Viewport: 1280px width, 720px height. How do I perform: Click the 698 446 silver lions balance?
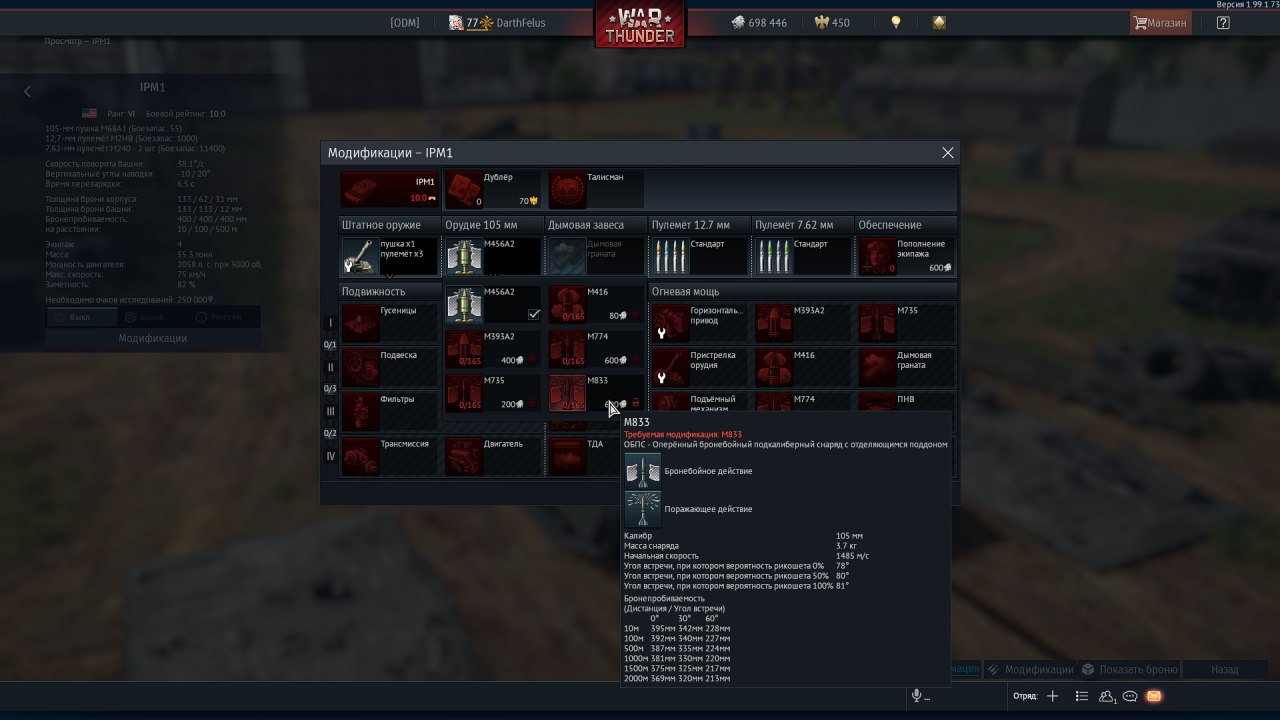pyautogui.click(x=759, y=23)
